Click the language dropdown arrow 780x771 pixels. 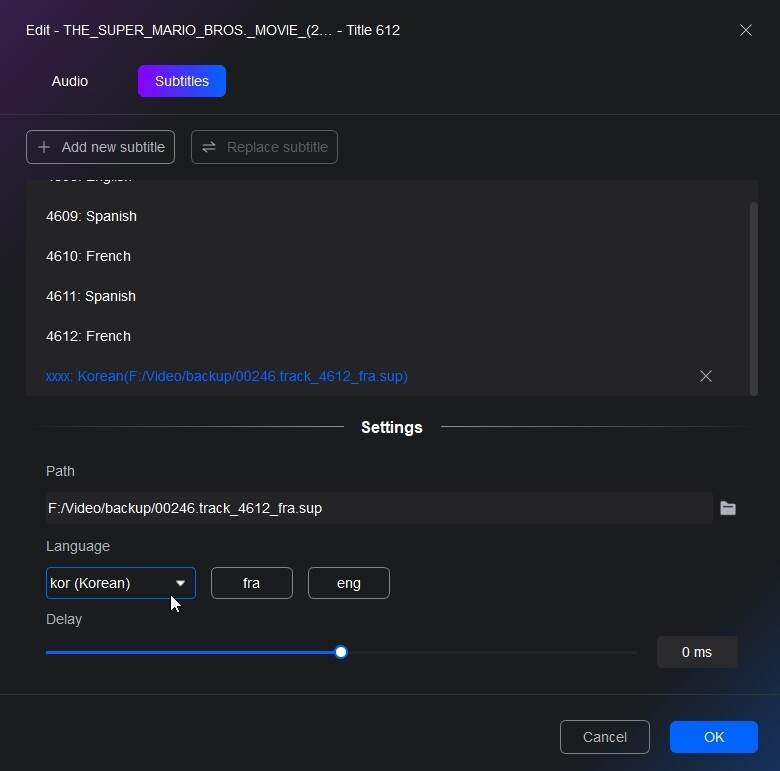pyautogui.click(x=180, y=583)
